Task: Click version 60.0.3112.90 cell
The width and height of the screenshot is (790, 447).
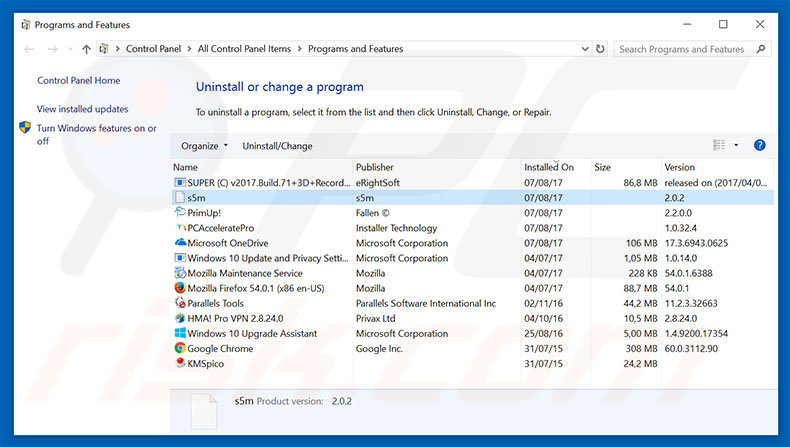Action: (691, 348)
